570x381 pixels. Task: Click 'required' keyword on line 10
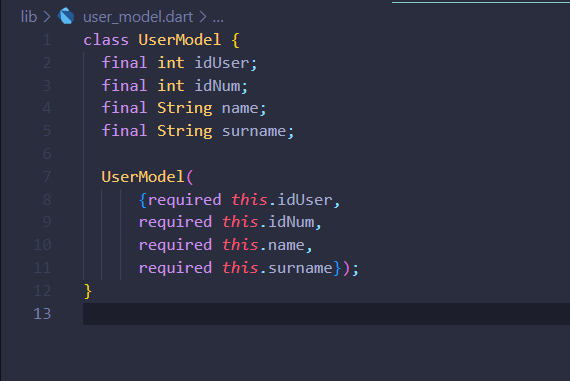click(x=175, y=245)
